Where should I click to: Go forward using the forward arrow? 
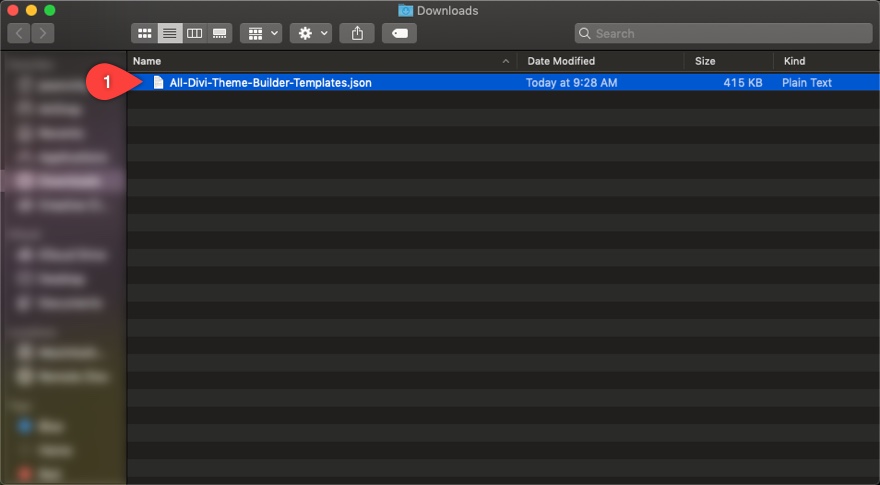pos(43,34)
